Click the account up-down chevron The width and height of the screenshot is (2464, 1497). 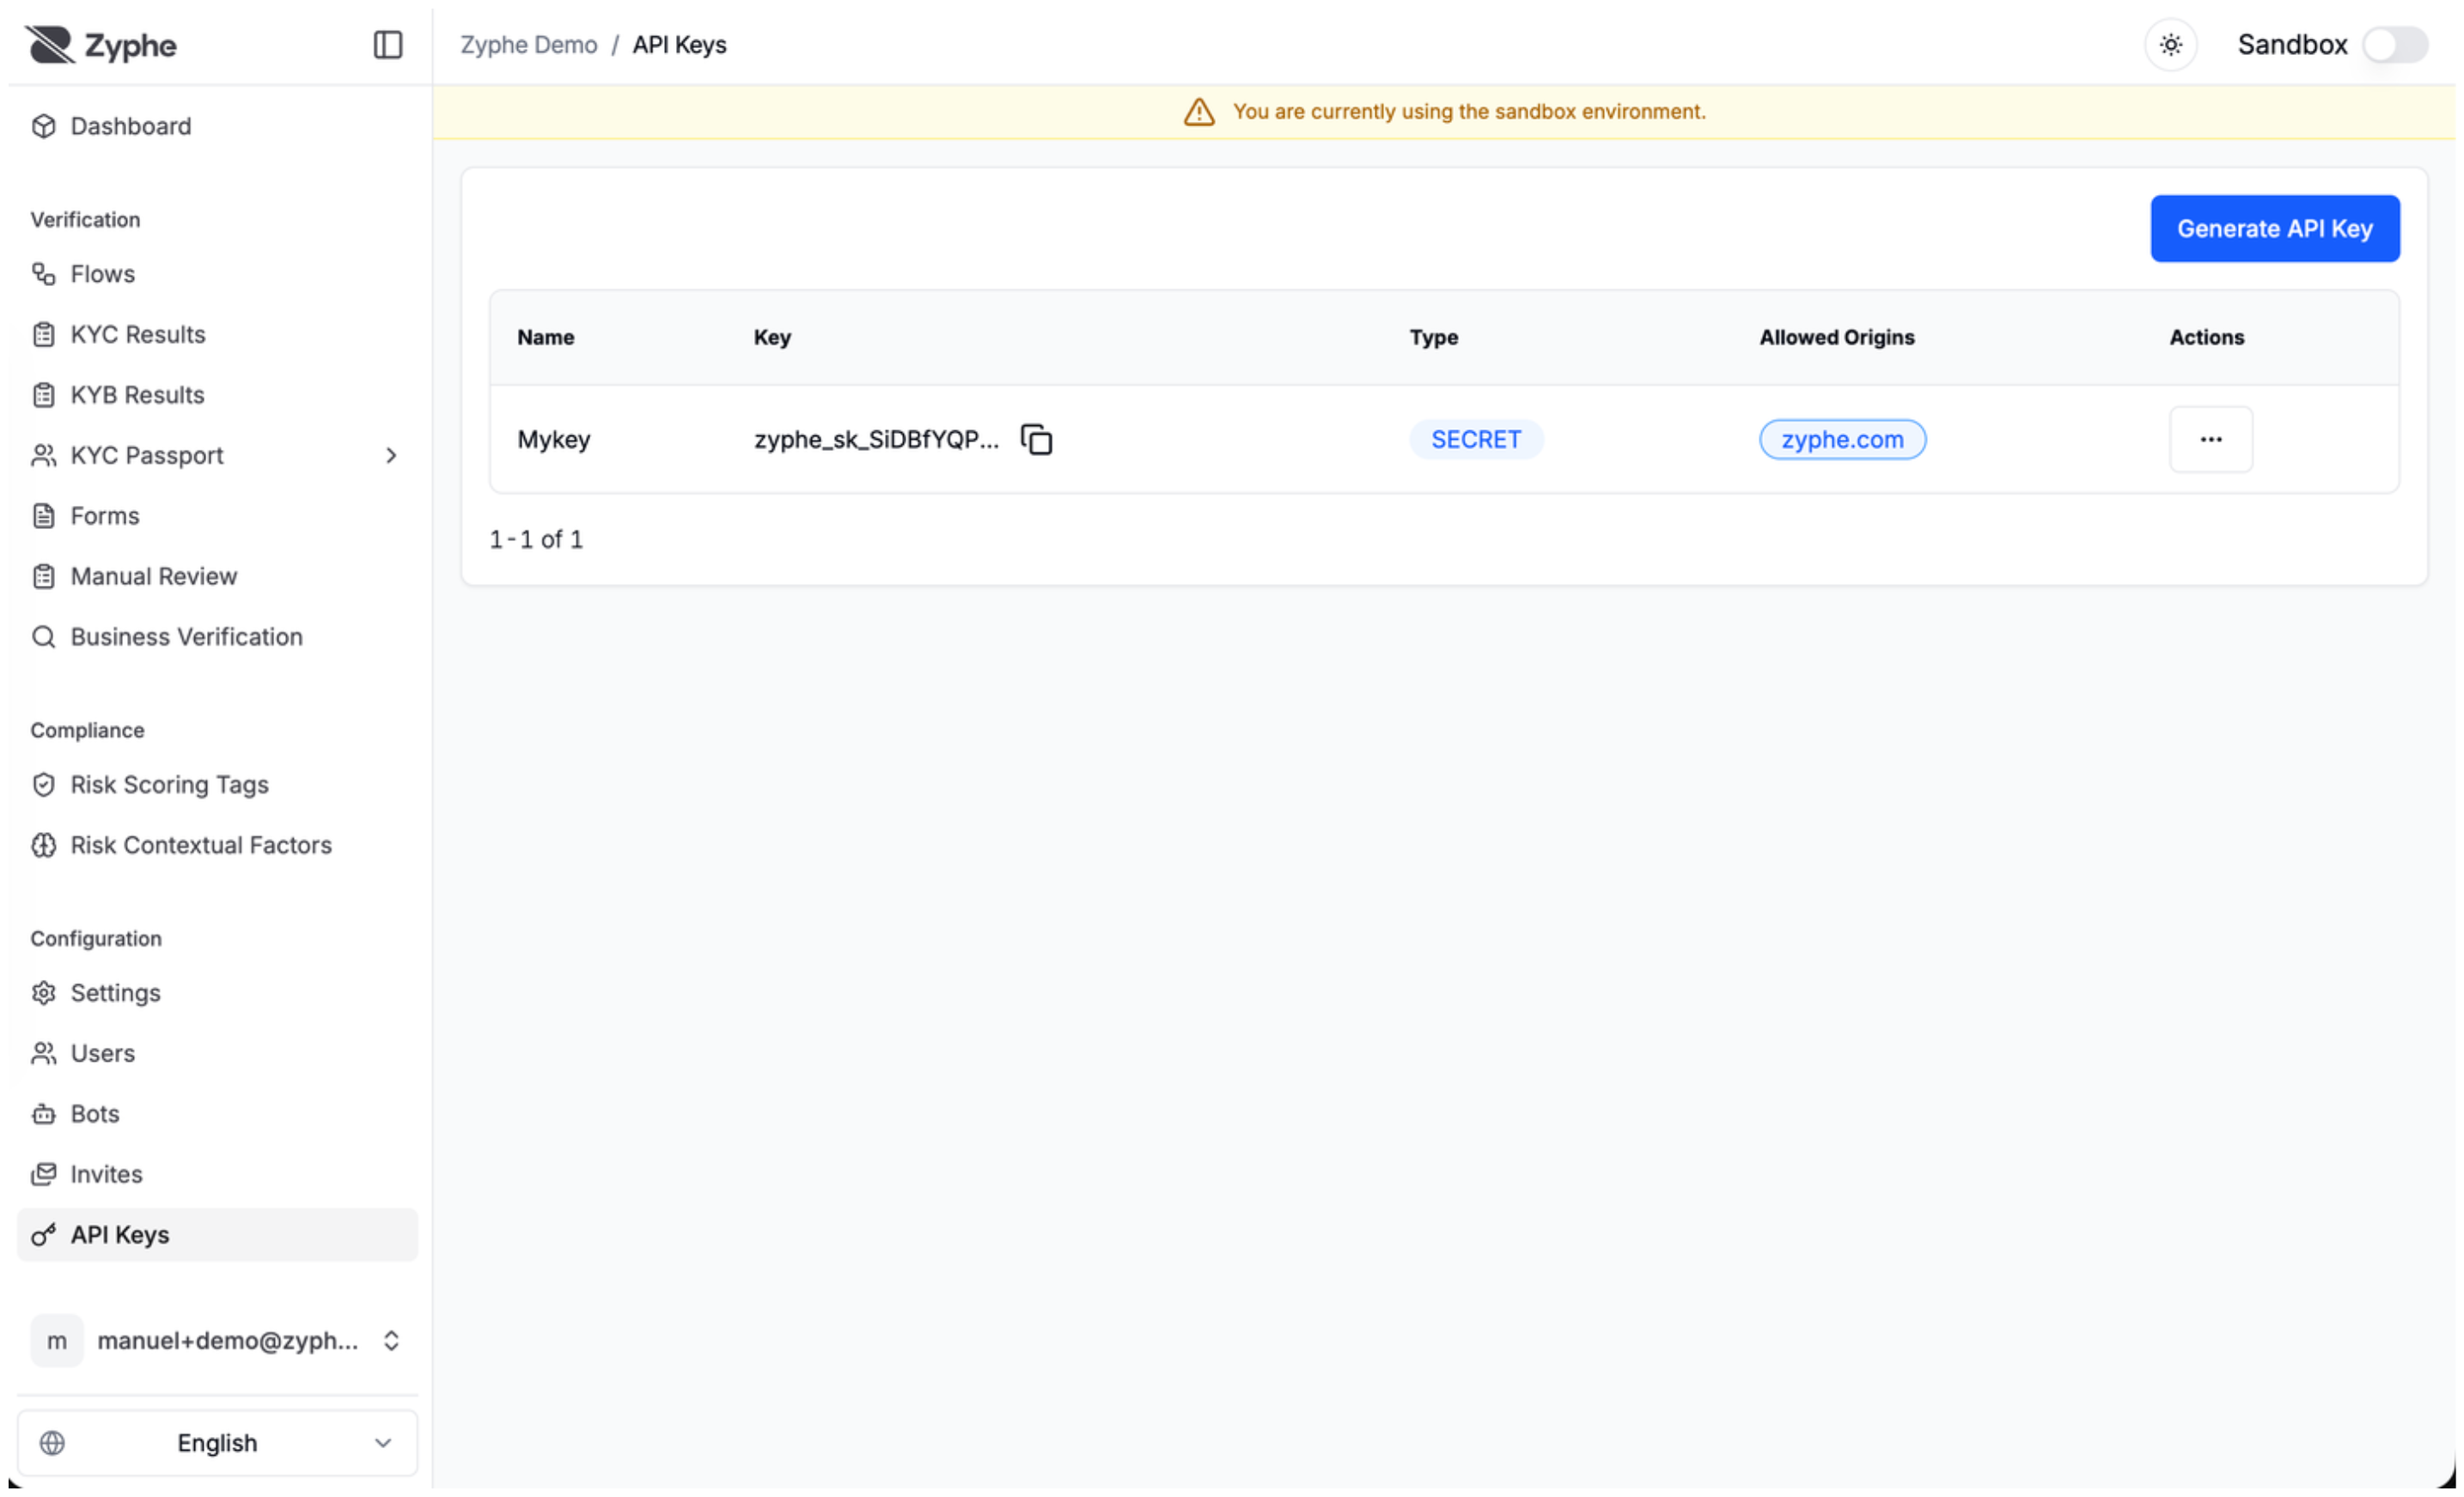(391, 1342)
